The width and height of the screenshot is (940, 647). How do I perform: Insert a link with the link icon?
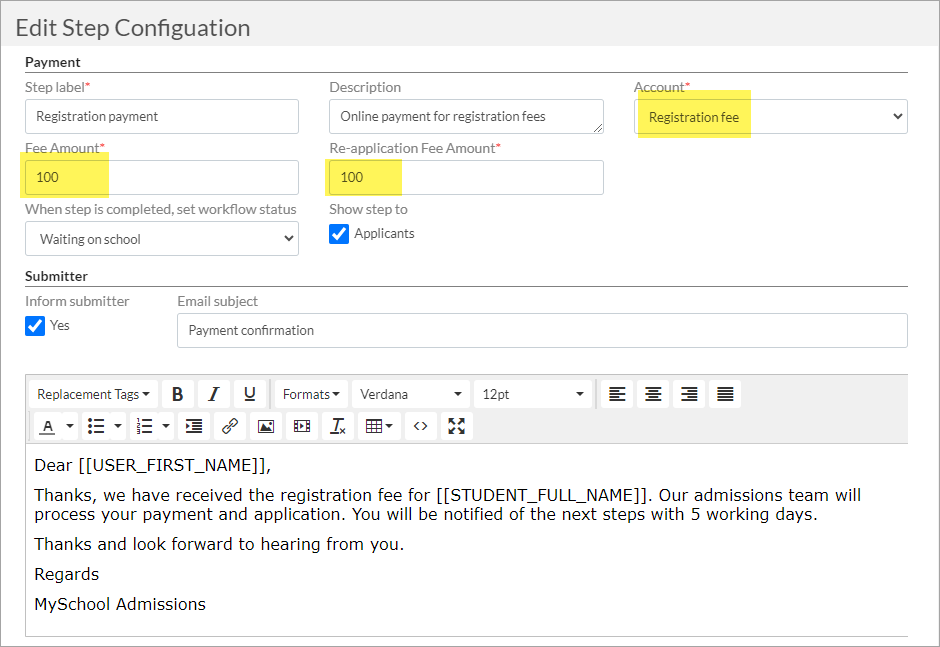point(230,426)
